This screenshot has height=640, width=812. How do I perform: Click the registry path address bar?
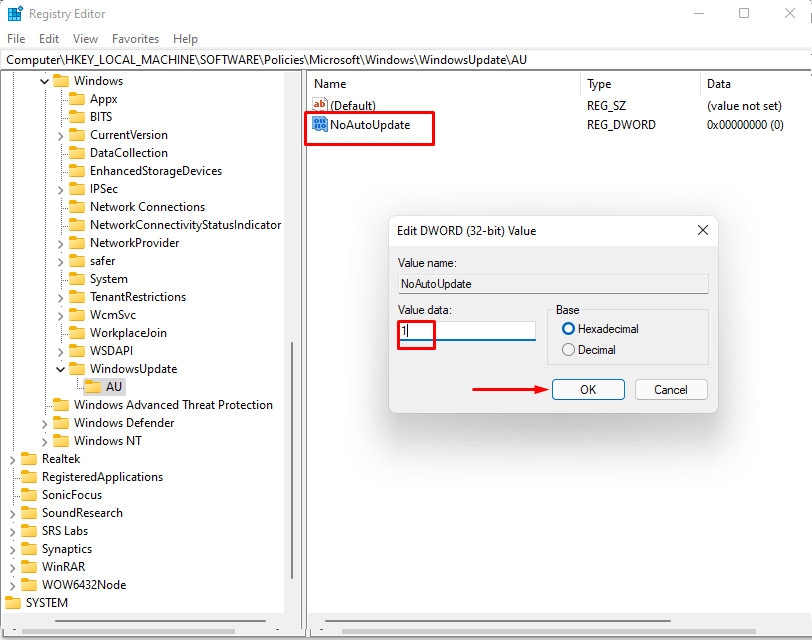[406, 60]
